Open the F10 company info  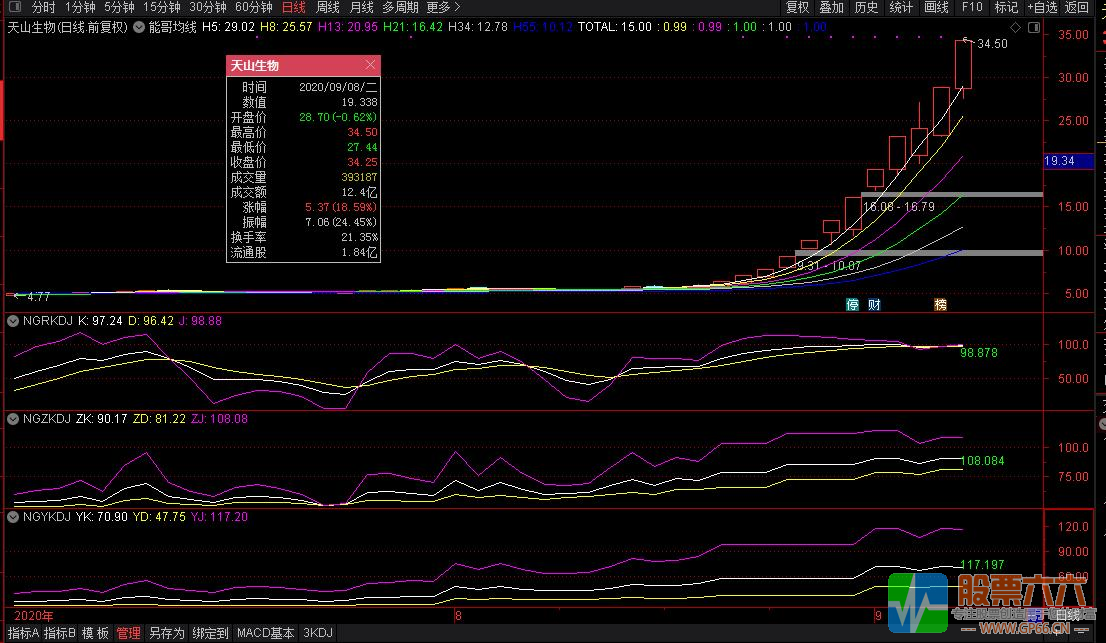(972, 7)
